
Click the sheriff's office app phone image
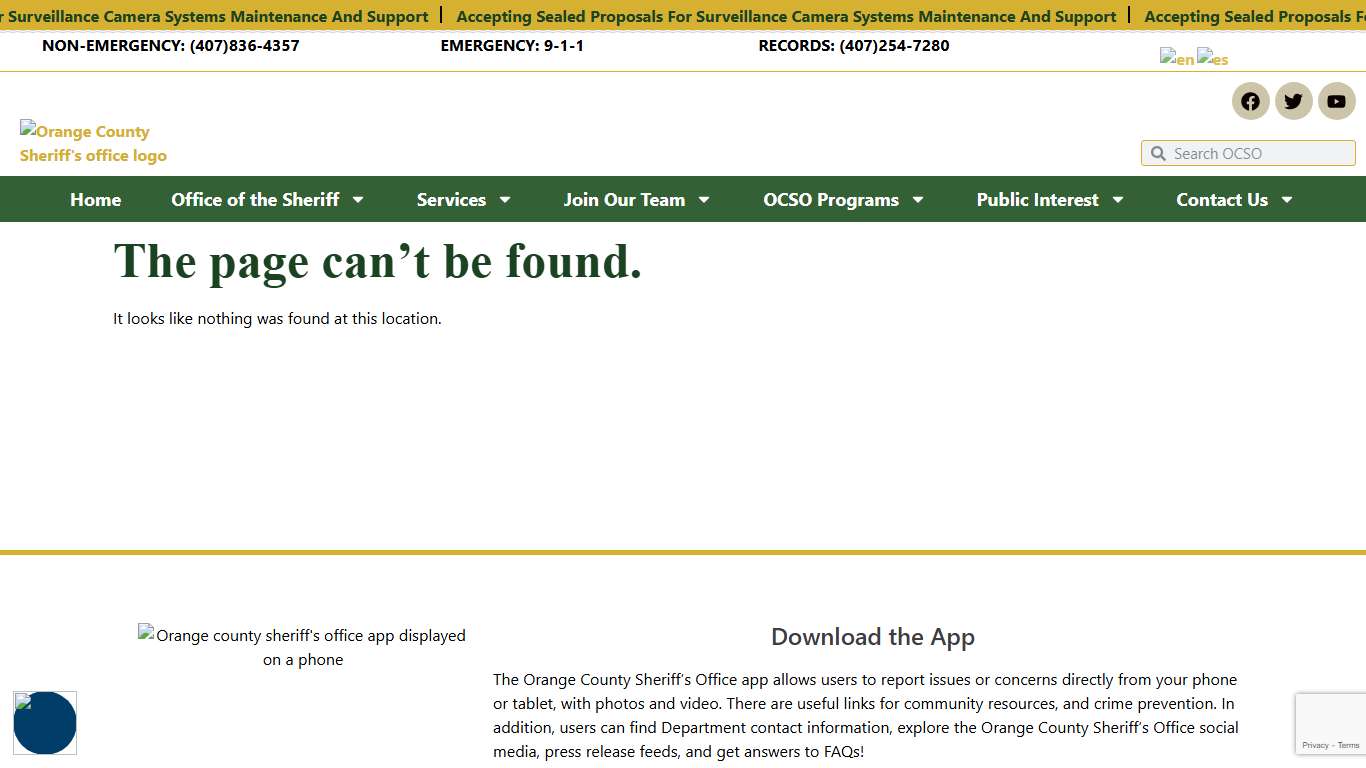pos(302,647)
